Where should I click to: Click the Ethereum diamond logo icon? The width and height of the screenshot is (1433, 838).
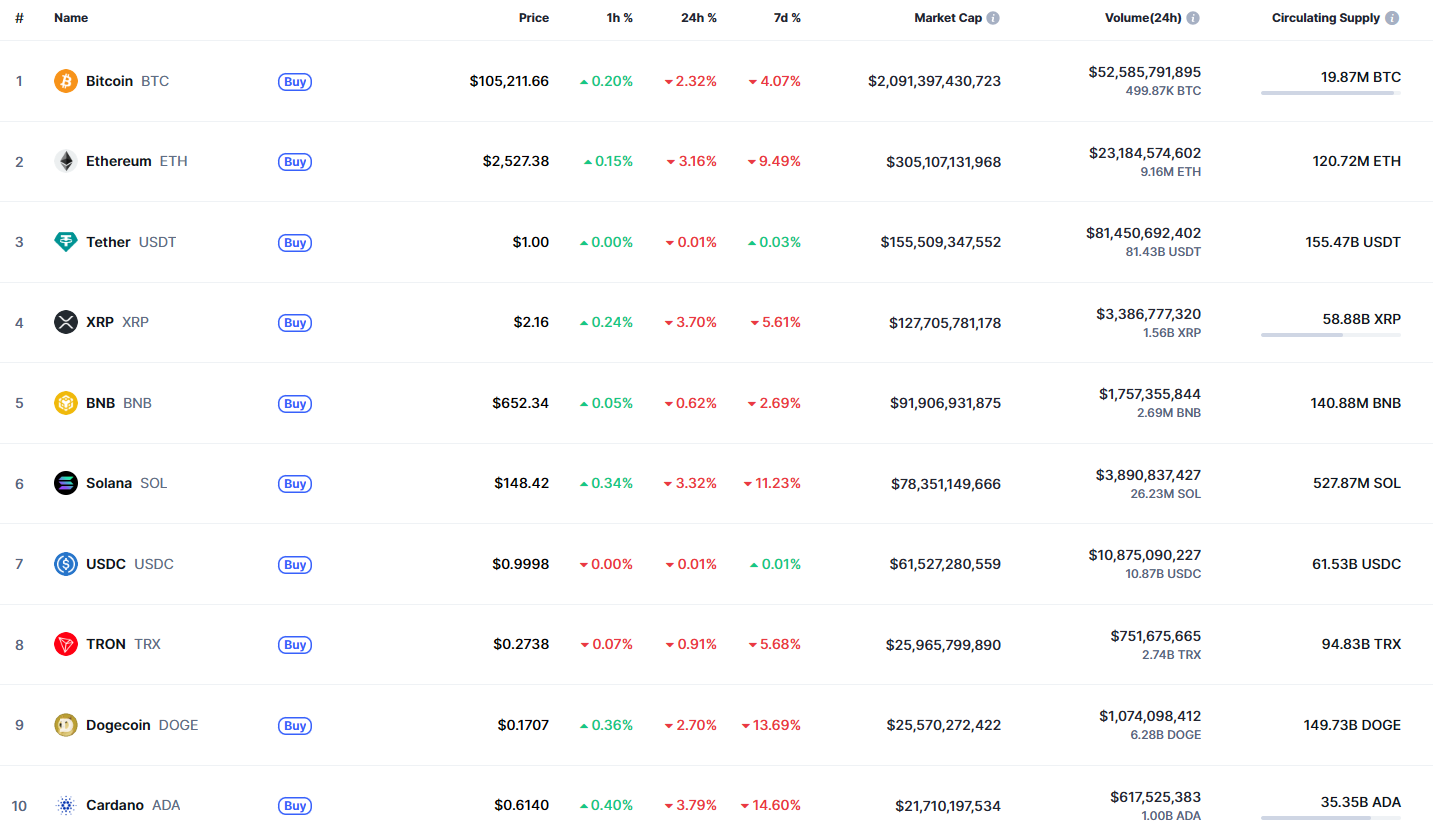pos(66,161)
